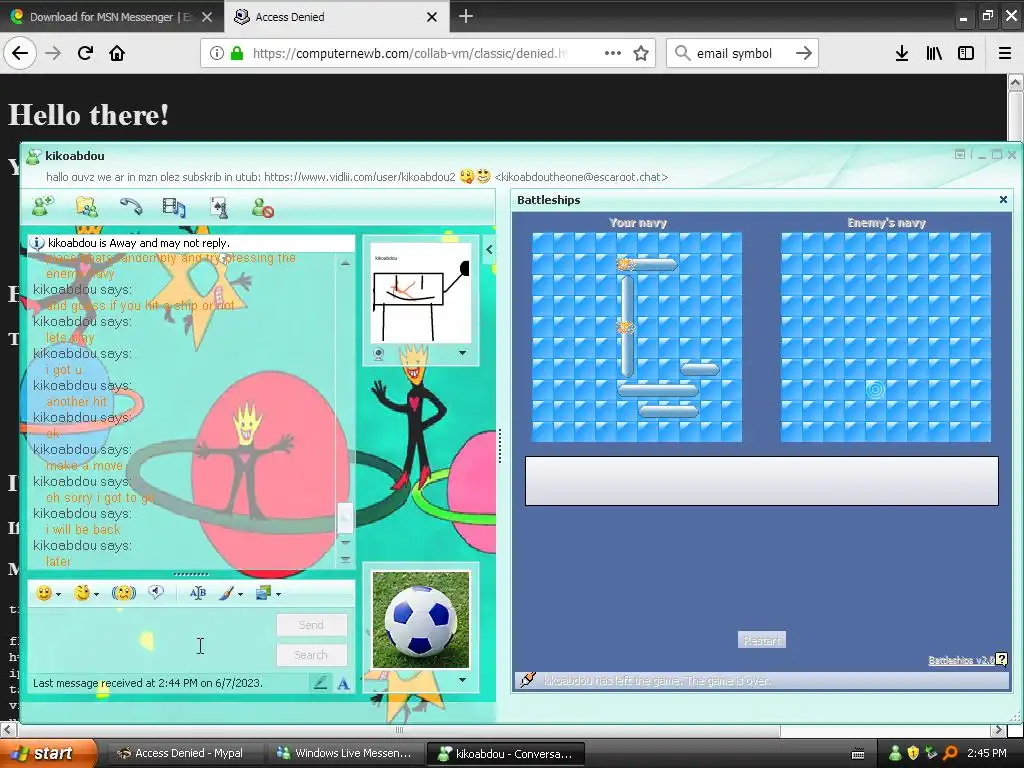1024x768 pixels.
Task: Change font with the AB icon
Action: 197,593
